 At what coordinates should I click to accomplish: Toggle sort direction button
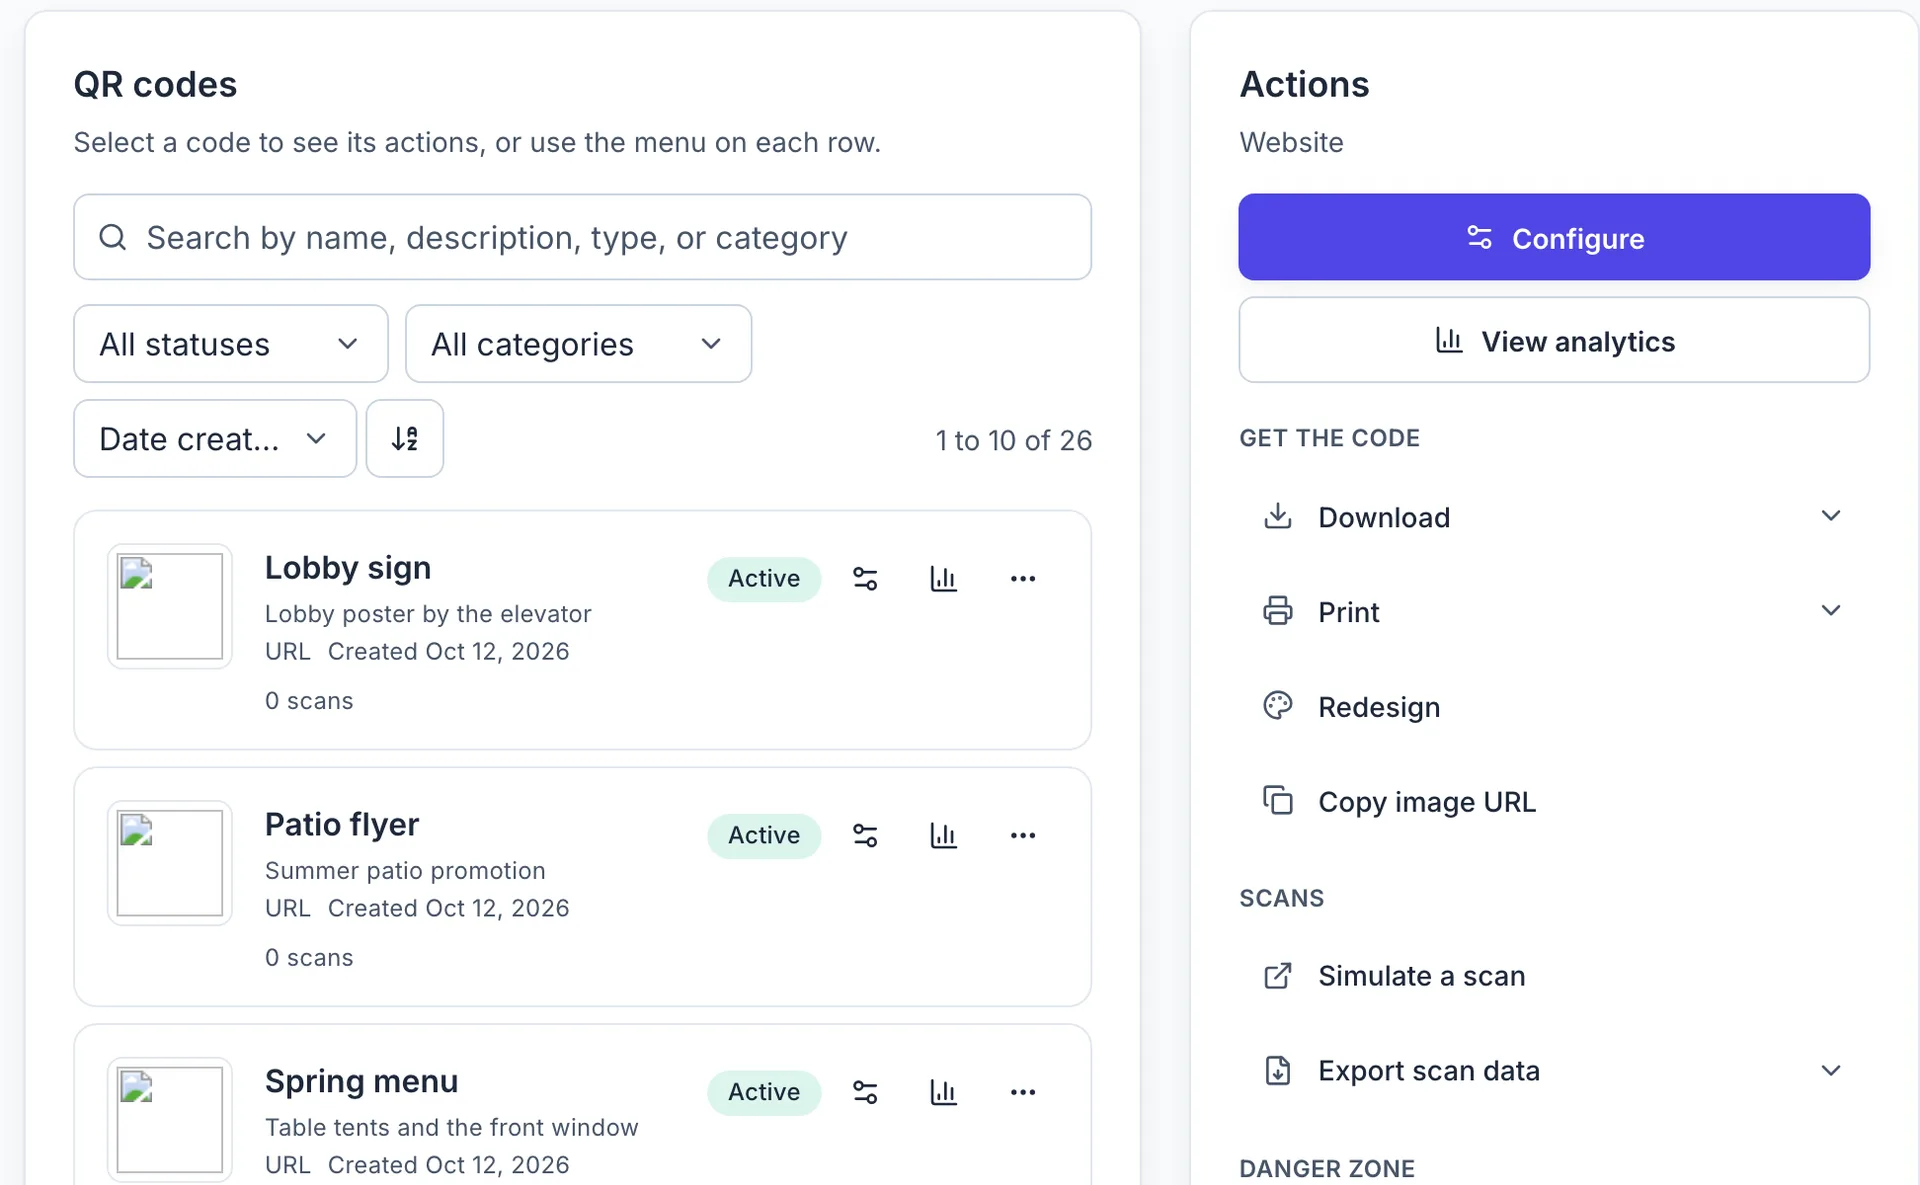click(405, 439)
